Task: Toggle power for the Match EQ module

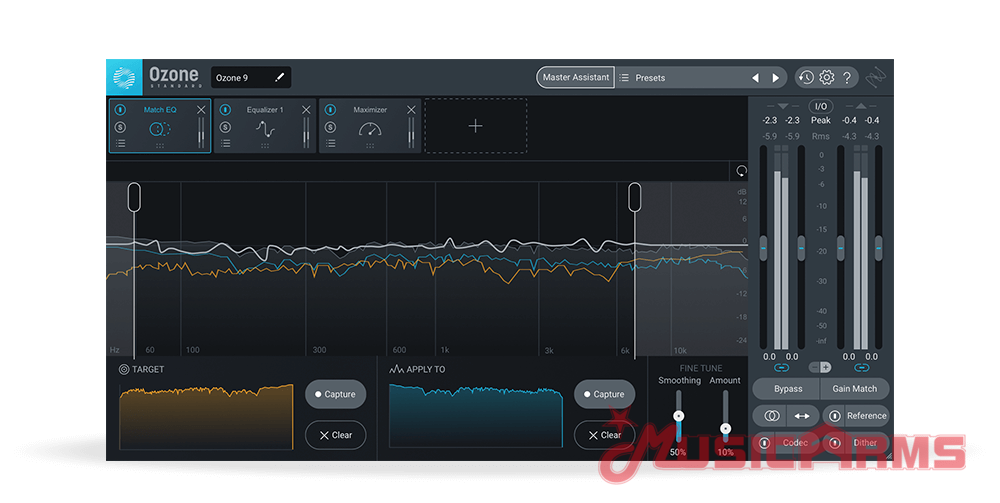Action: pos(120,110)
